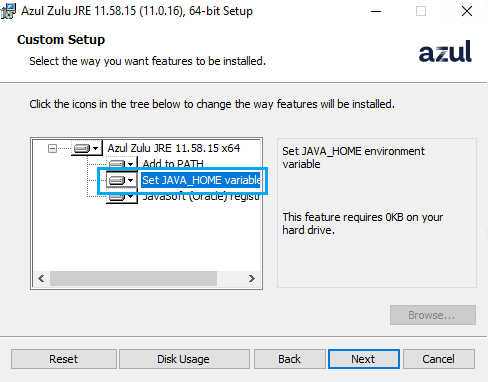
Task: Open the JavaSoft (Oracle) registry dropdown arrow
Action: pyautogui.click(x=131, y=197)
